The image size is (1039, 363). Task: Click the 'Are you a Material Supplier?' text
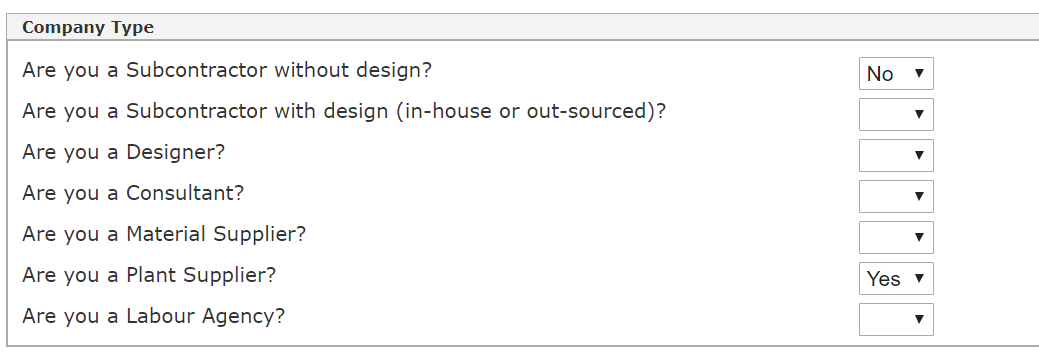[164, 235]
